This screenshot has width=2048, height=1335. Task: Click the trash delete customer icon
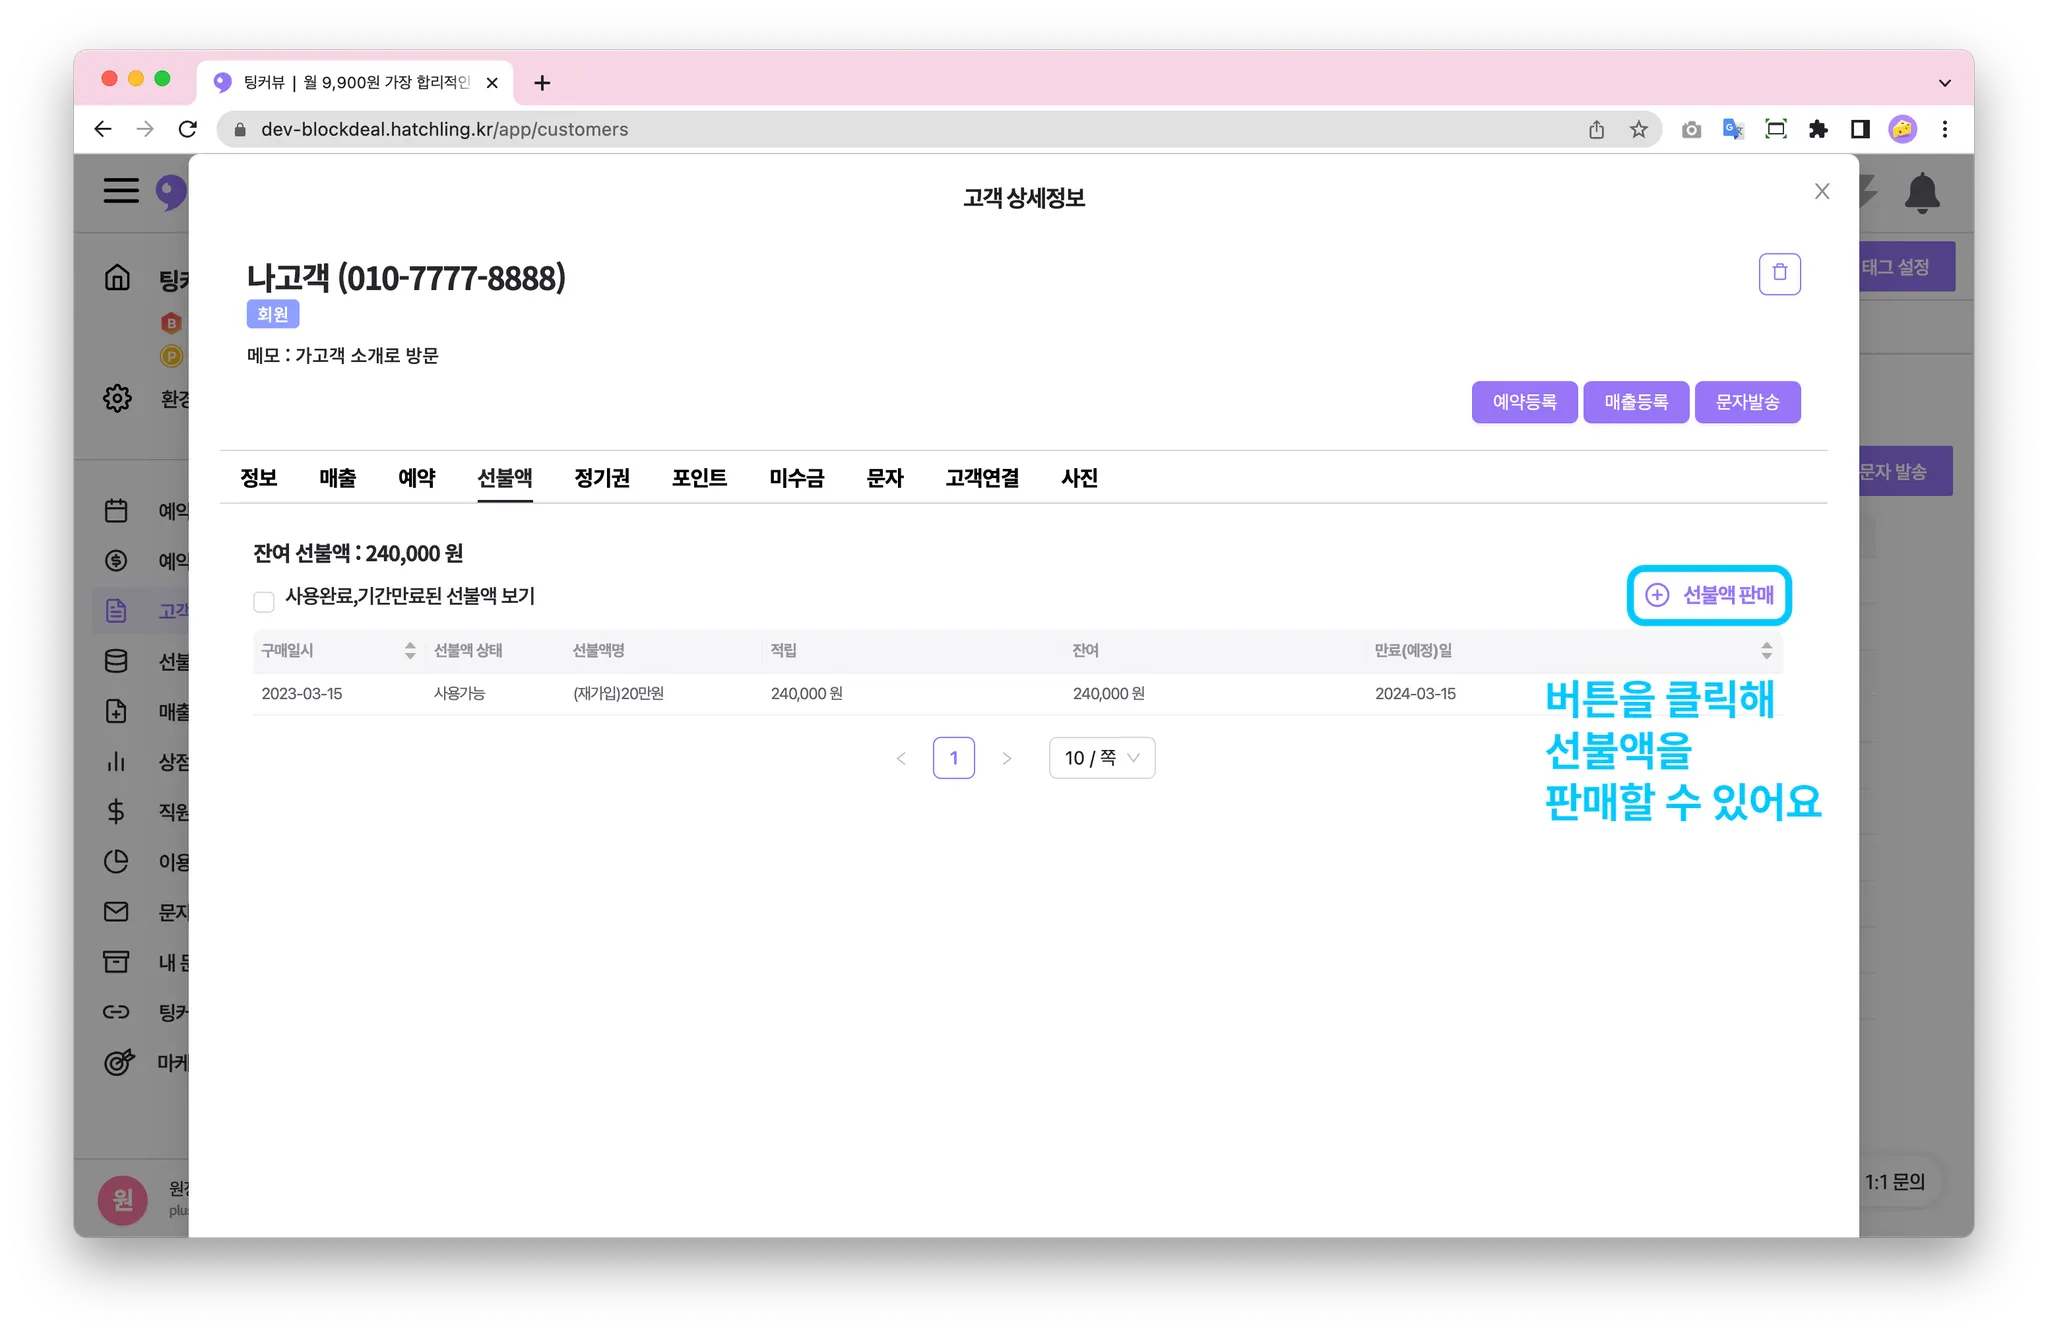point(1779,273)
